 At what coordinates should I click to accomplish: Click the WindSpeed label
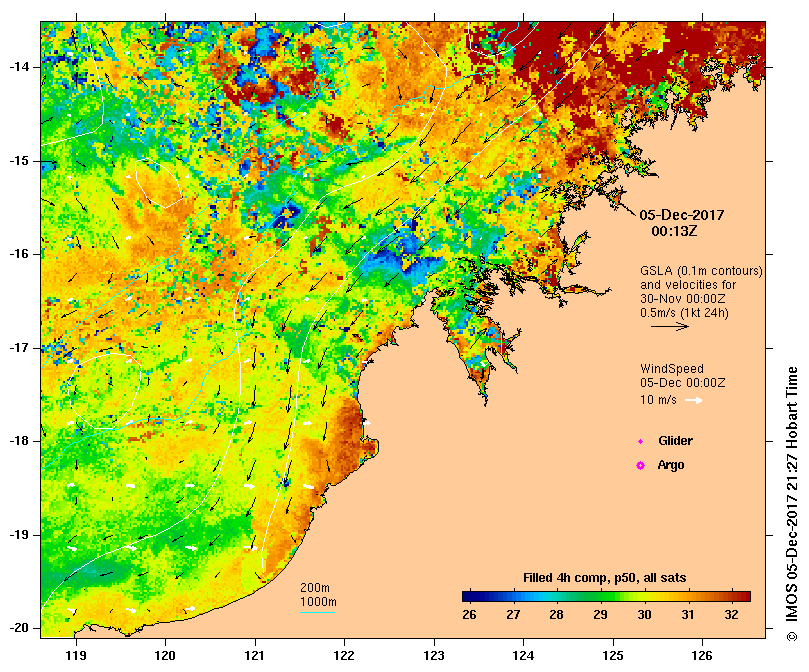point(672,369)
